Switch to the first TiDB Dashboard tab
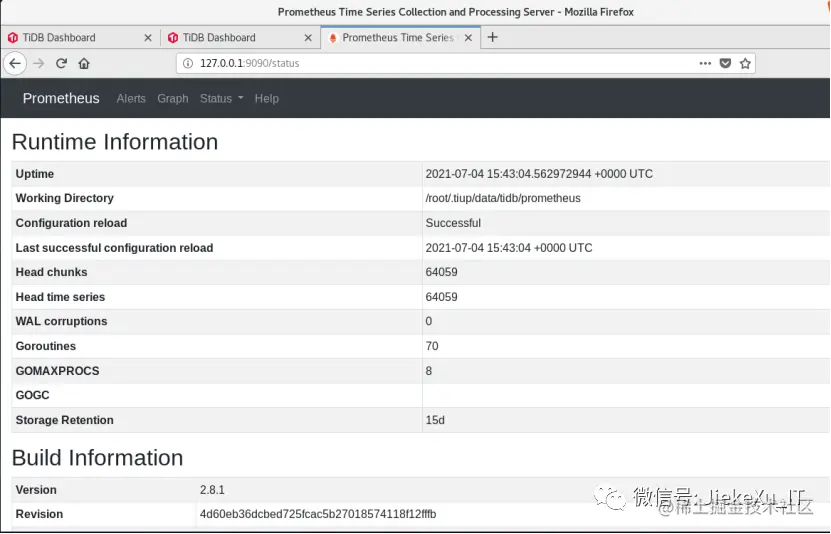The height and width of the screenshot is (534, 831). (79, 38)
